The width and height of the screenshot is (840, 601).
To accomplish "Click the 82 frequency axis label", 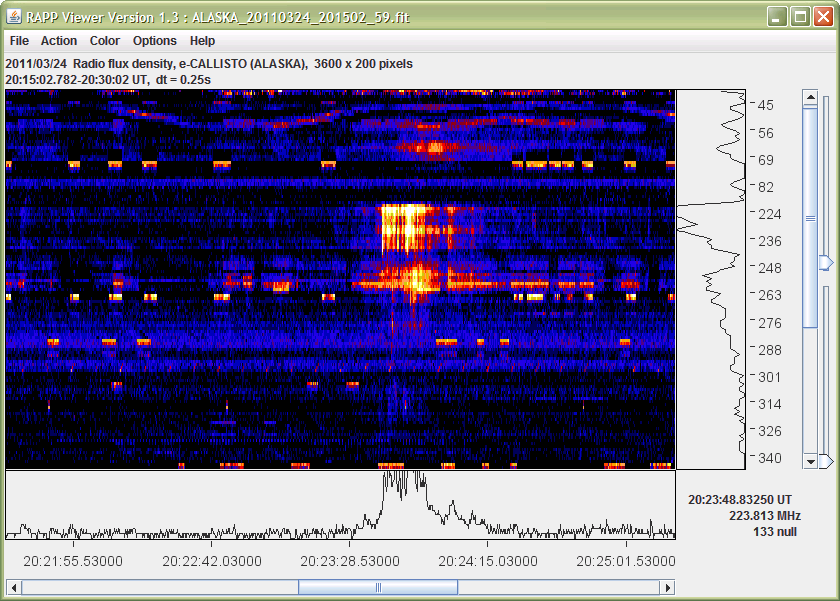I will pos(766,187).
